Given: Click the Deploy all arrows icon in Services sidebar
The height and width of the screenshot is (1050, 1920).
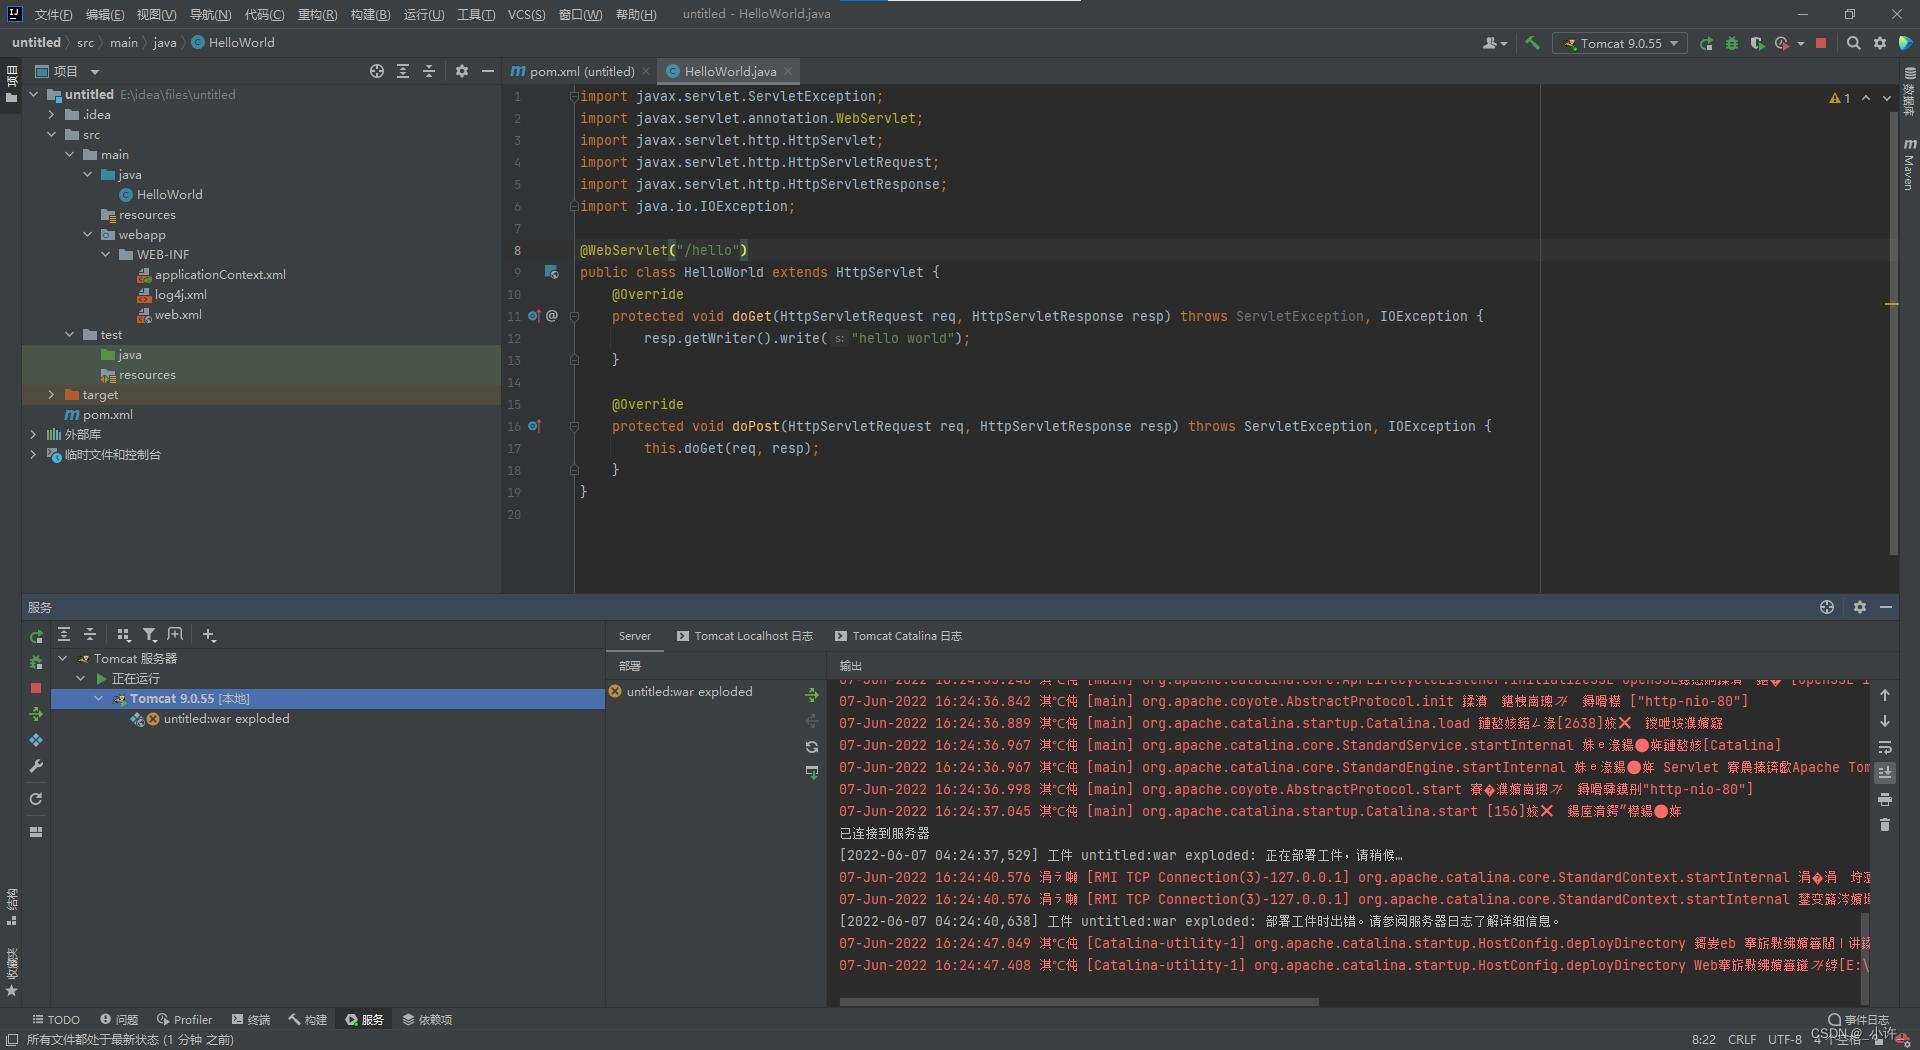Looking at the screenshot, I should pos(36,714).
